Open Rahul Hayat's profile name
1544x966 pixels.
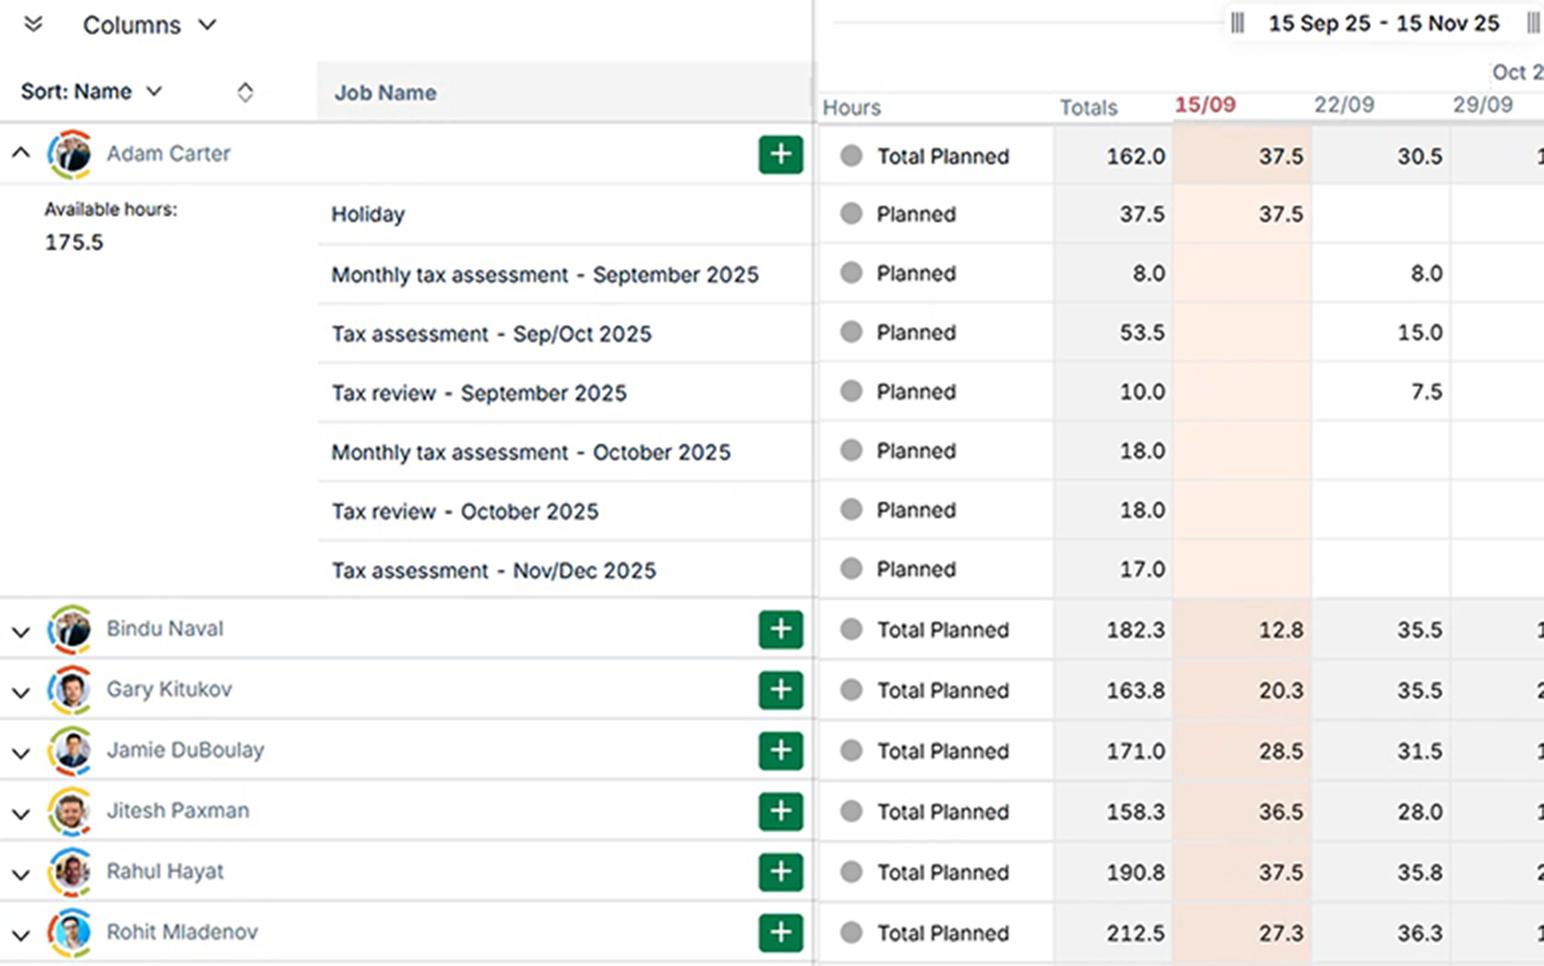(x=165, y=872)
